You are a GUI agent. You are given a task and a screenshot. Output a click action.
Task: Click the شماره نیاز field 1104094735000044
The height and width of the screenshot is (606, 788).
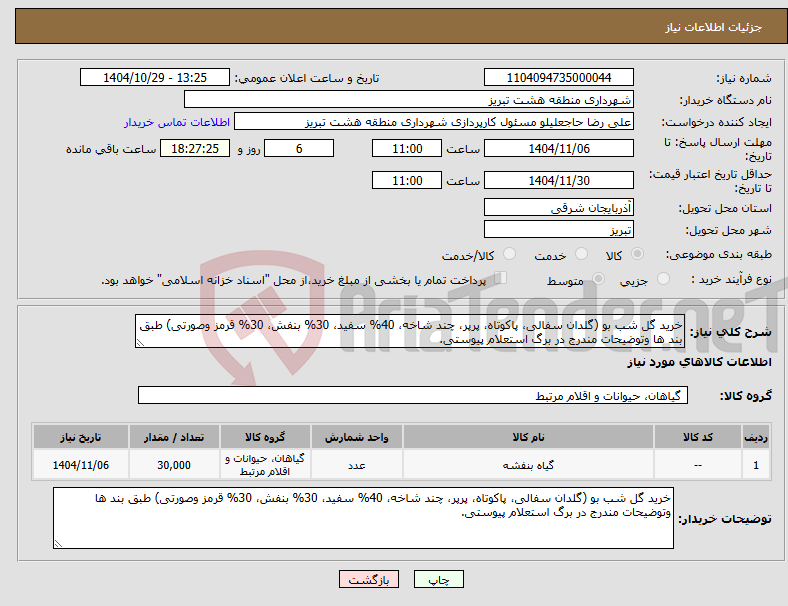coord(558,78)
